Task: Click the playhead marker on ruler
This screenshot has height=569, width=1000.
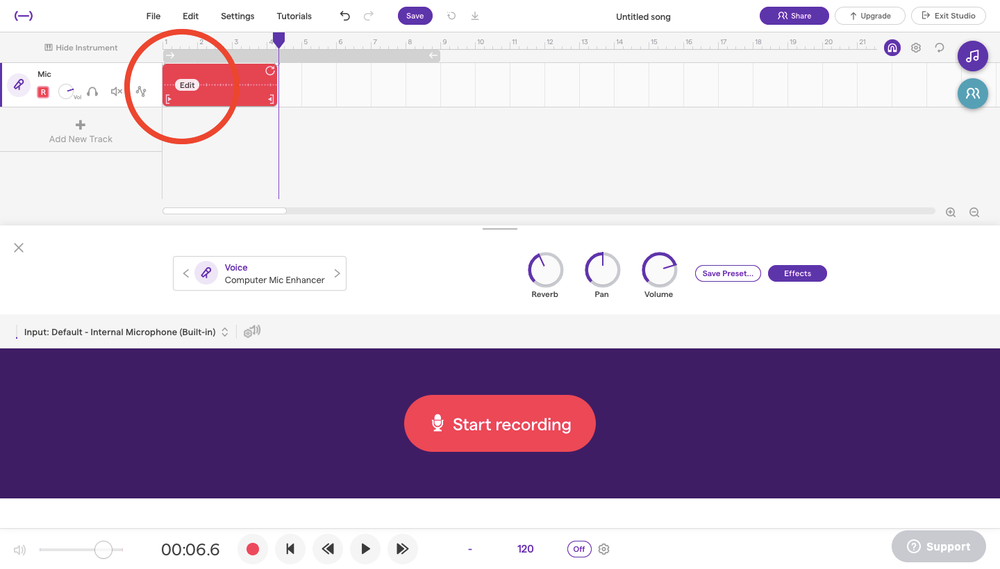Action: click(x=279, y=40)
